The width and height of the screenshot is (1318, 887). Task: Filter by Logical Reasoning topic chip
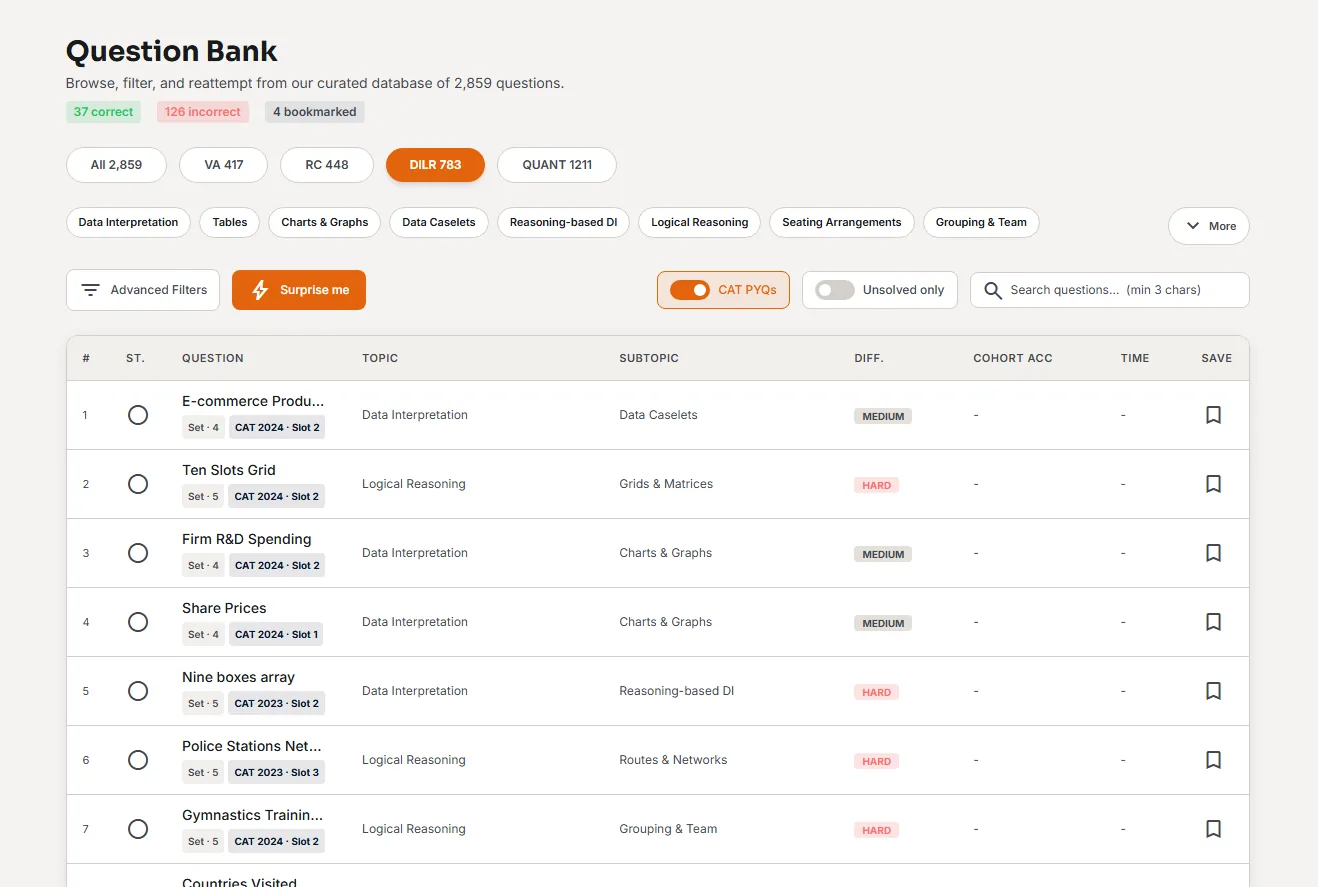(699, 222)
